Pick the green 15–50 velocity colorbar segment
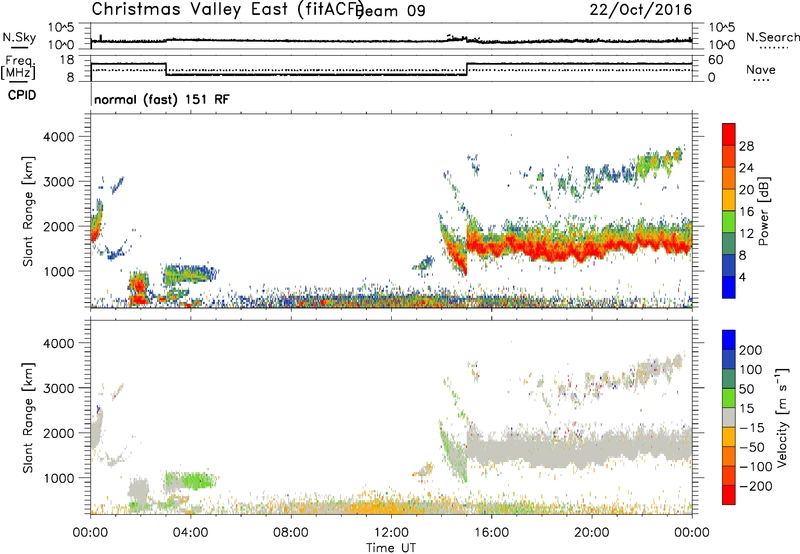The height and width of the screenshot is (554, 800). coord(729,398)
